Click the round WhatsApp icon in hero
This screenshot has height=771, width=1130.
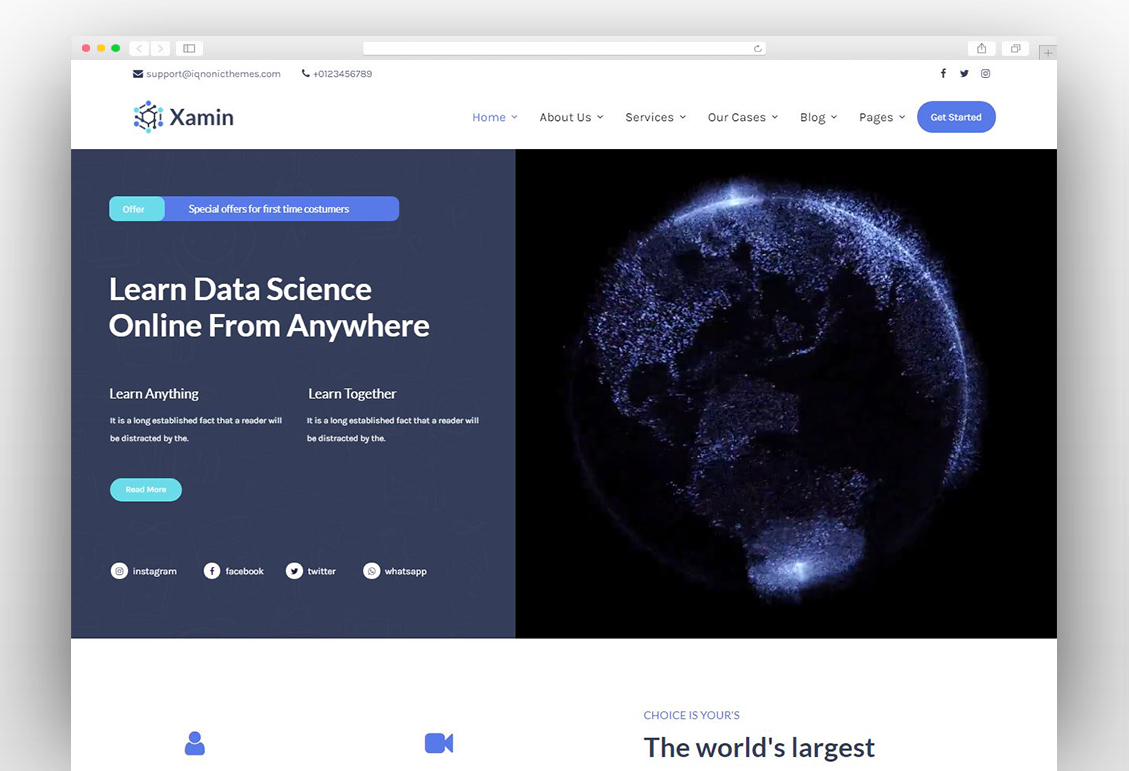tap(371, 571)
